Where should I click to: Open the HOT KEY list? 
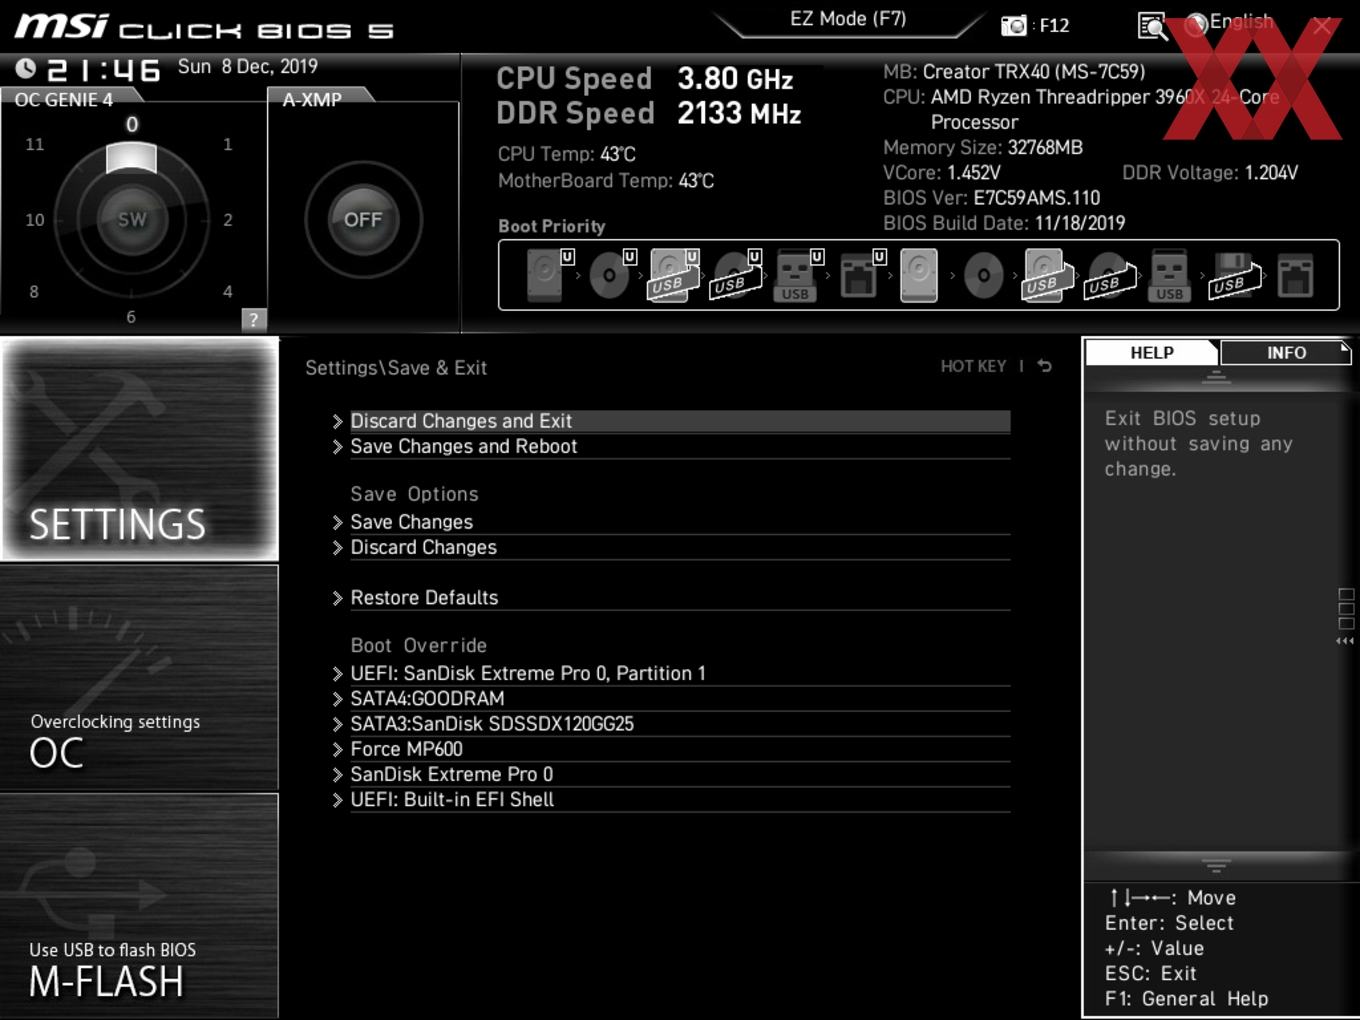pyautogui.click(x=973, y=366)
